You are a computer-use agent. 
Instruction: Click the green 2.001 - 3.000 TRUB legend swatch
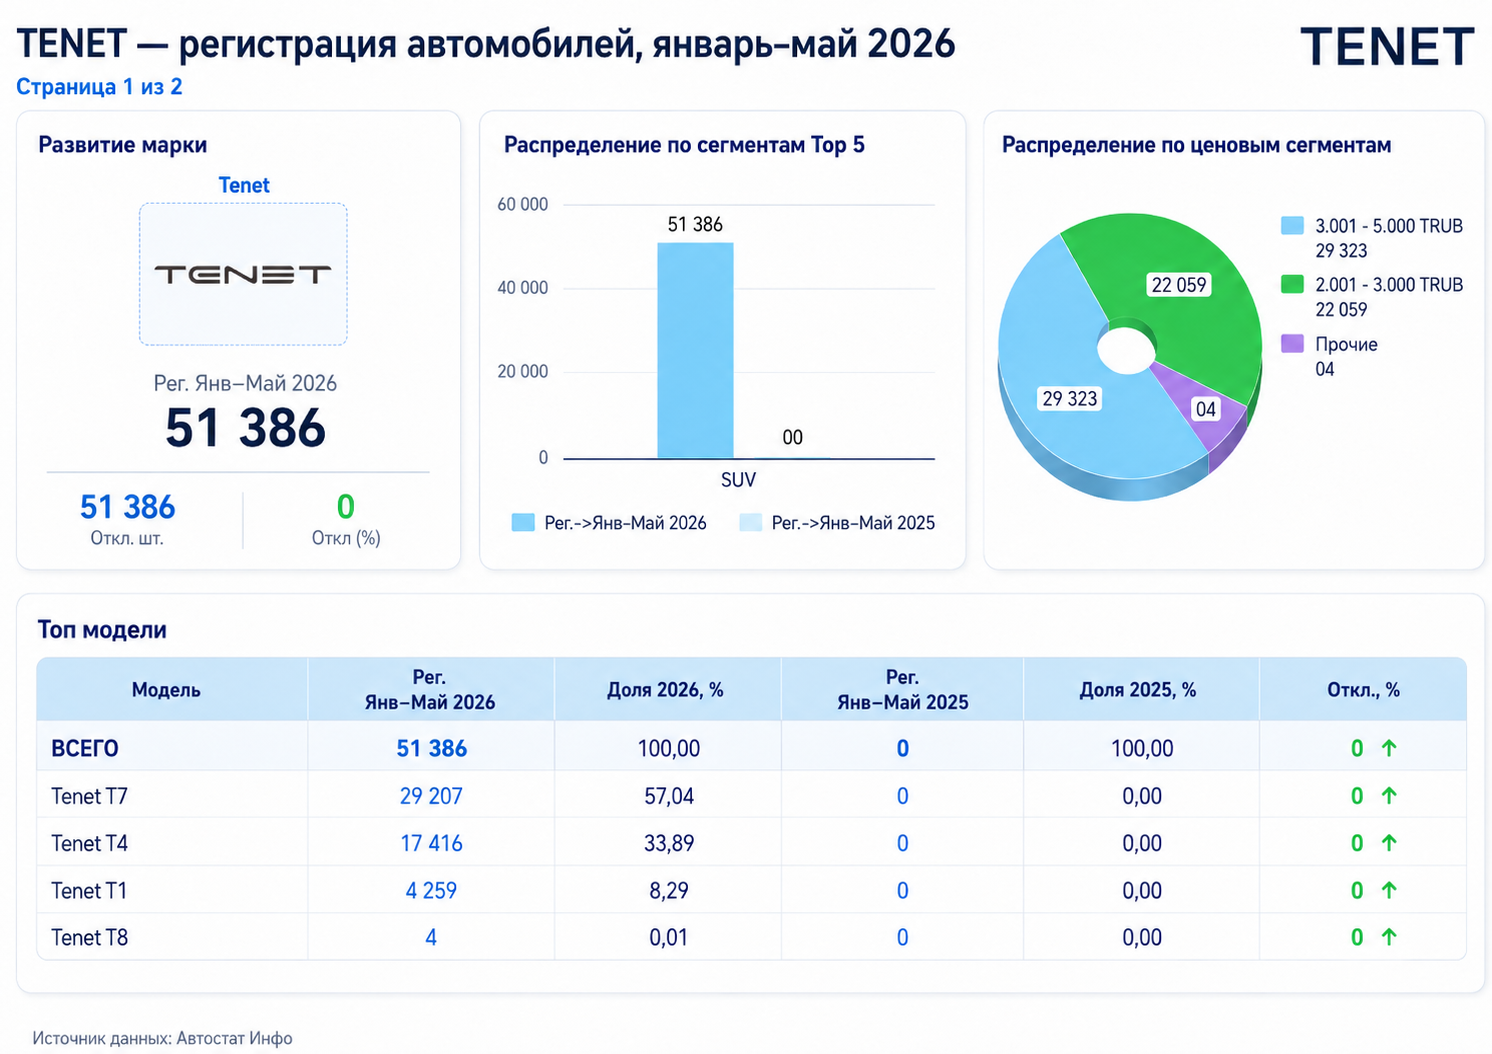pyautogui.click(x=1292, y=284)
